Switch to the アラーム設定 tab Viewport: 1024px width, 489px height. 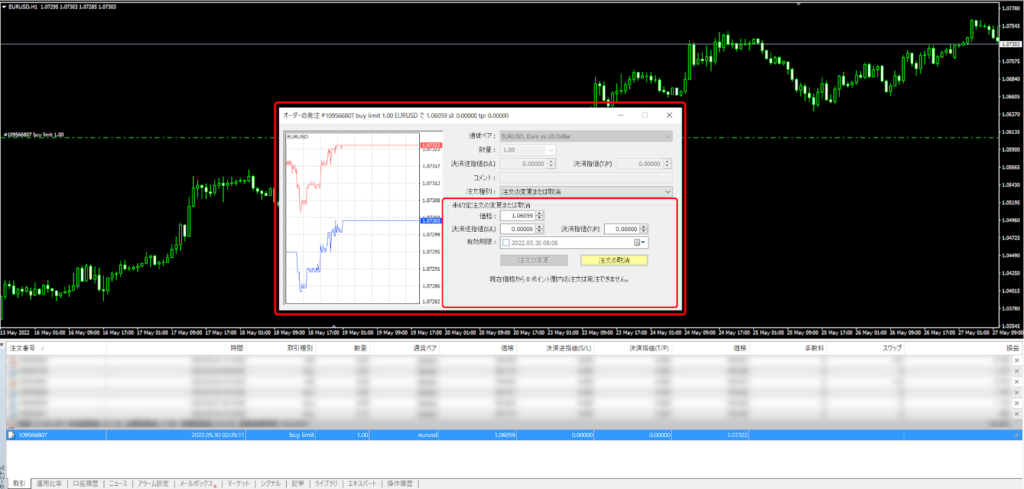(x=153, y=484)
